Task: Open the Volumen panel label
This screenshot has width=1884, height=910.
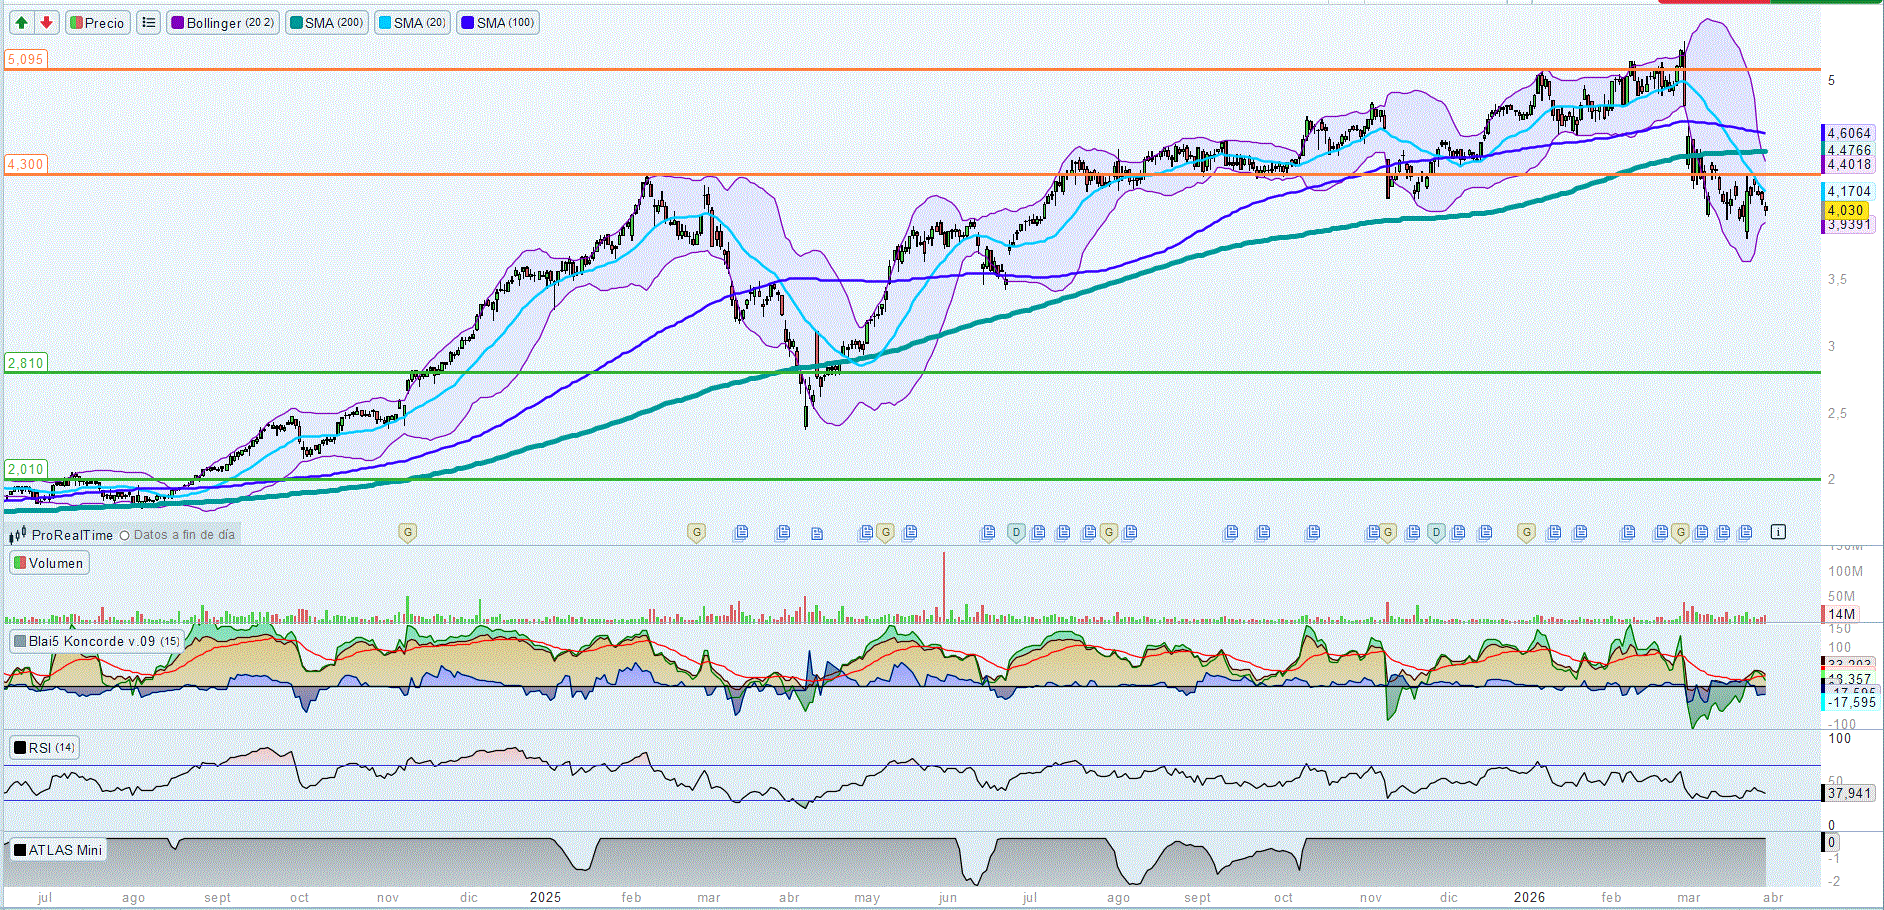Action: coord(49,563)
